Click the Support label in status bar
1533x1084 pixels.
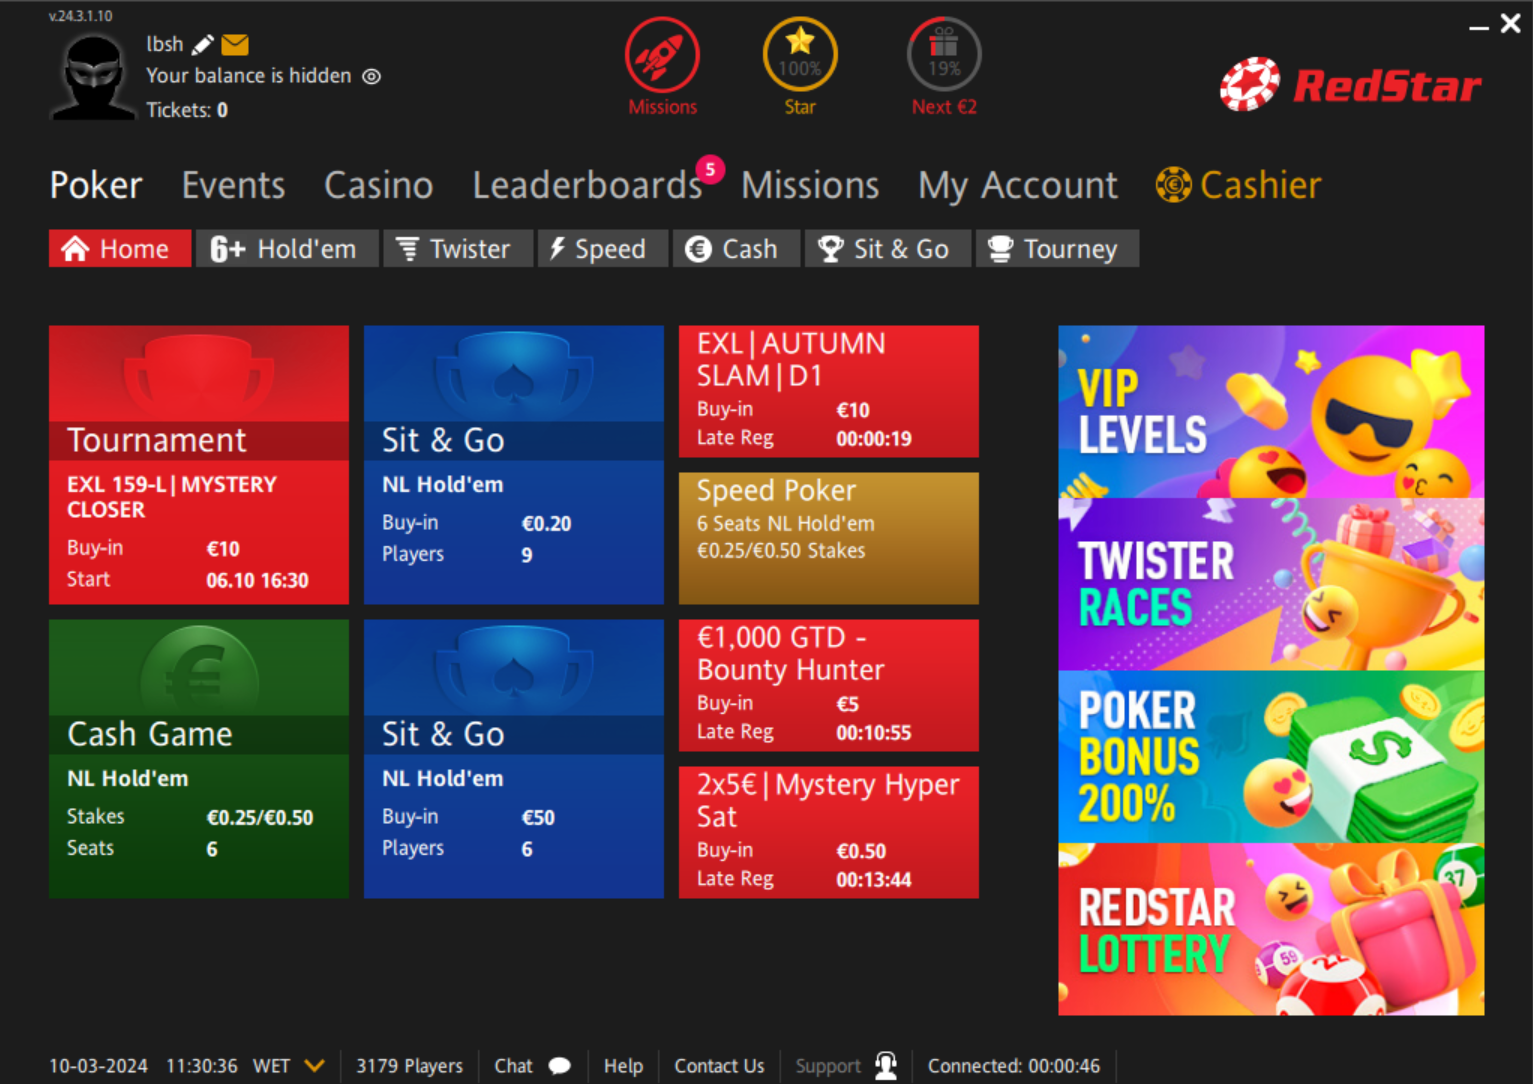point(828,1066)
